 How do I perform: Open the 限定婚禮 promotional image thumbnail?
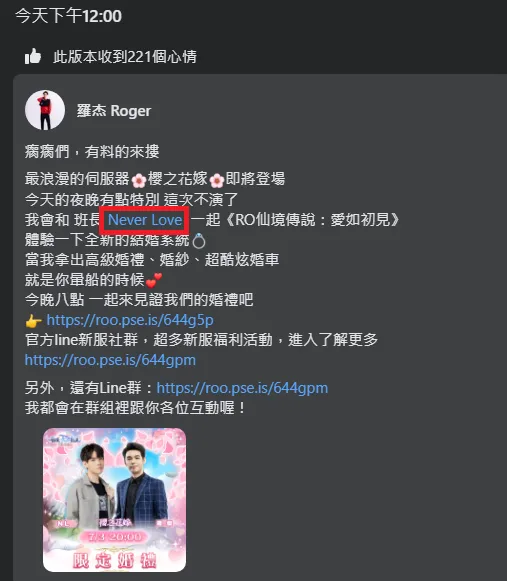pyautogui.click(x=115, y=500)
